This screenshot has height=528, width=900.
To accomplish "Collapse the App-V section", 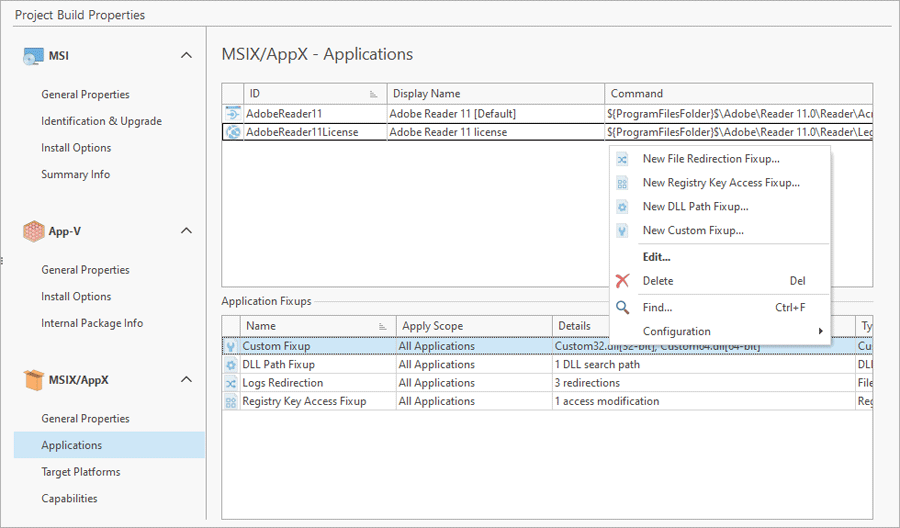I will [186, 231].
